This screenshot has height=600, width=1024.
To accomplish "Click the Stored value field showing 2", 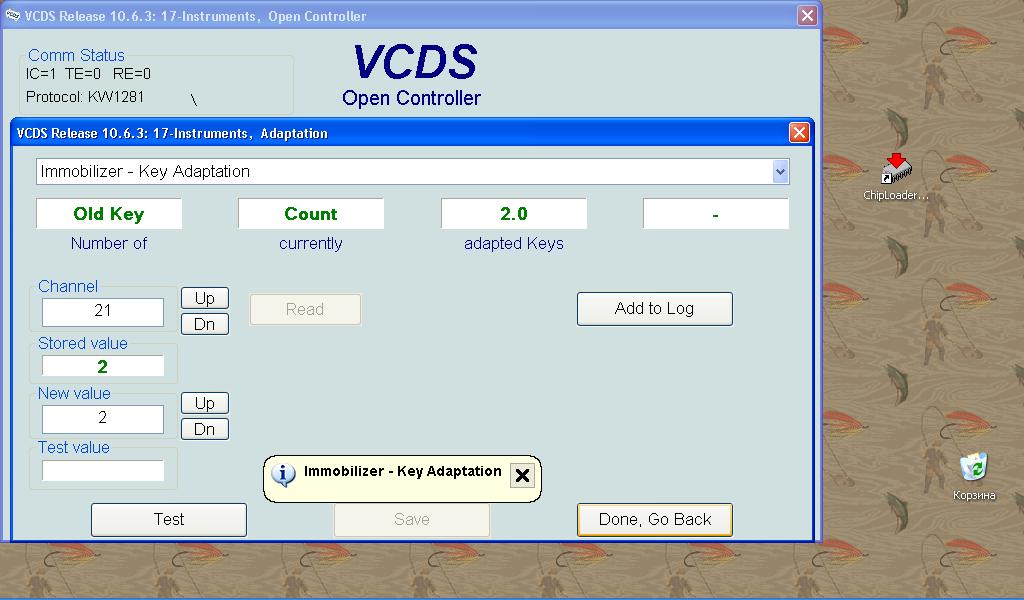I will tap(103, 366).
